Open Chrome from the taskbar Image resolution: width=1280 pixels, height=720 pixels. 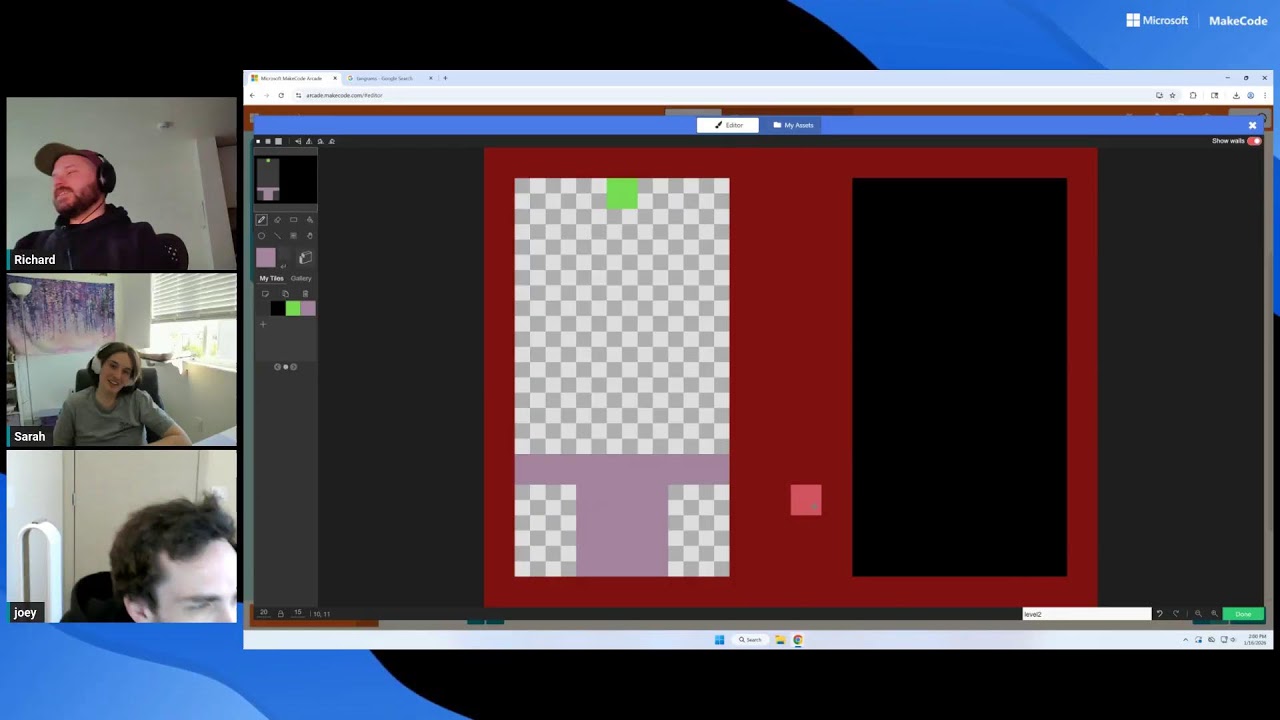797,640
